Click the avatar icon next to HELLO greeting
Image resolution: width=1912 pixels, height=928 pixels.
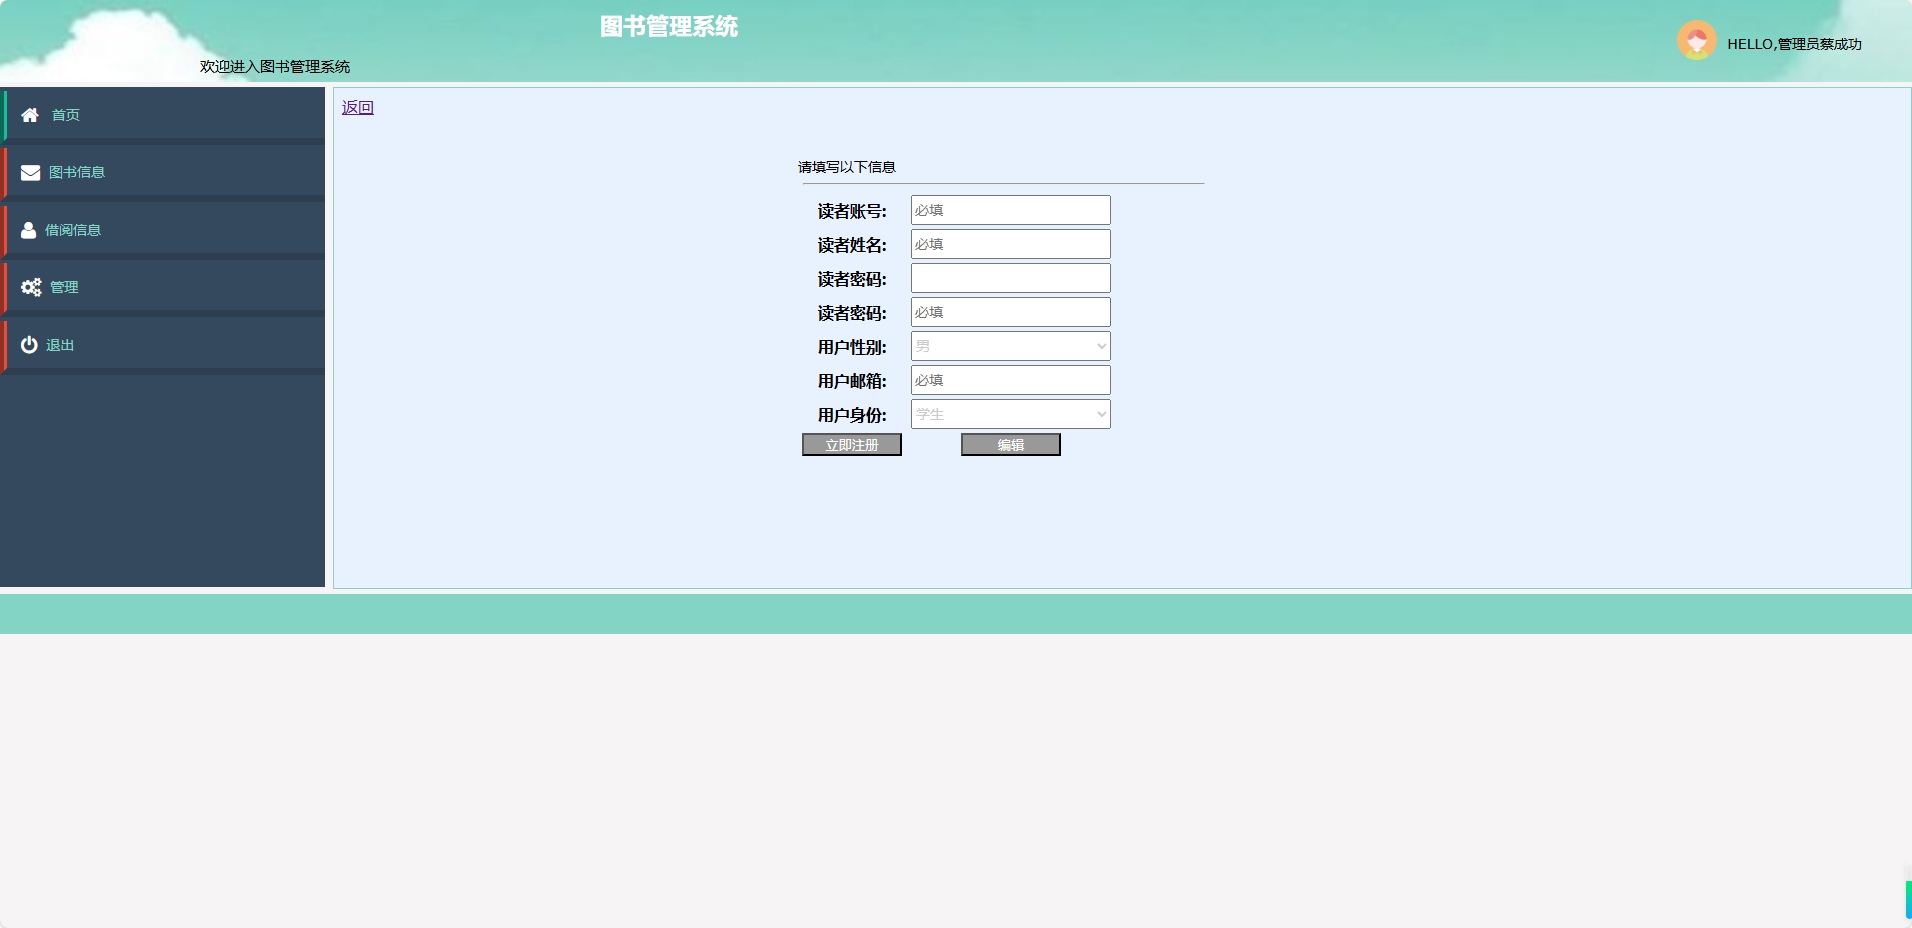click(x=1697, y=40)
